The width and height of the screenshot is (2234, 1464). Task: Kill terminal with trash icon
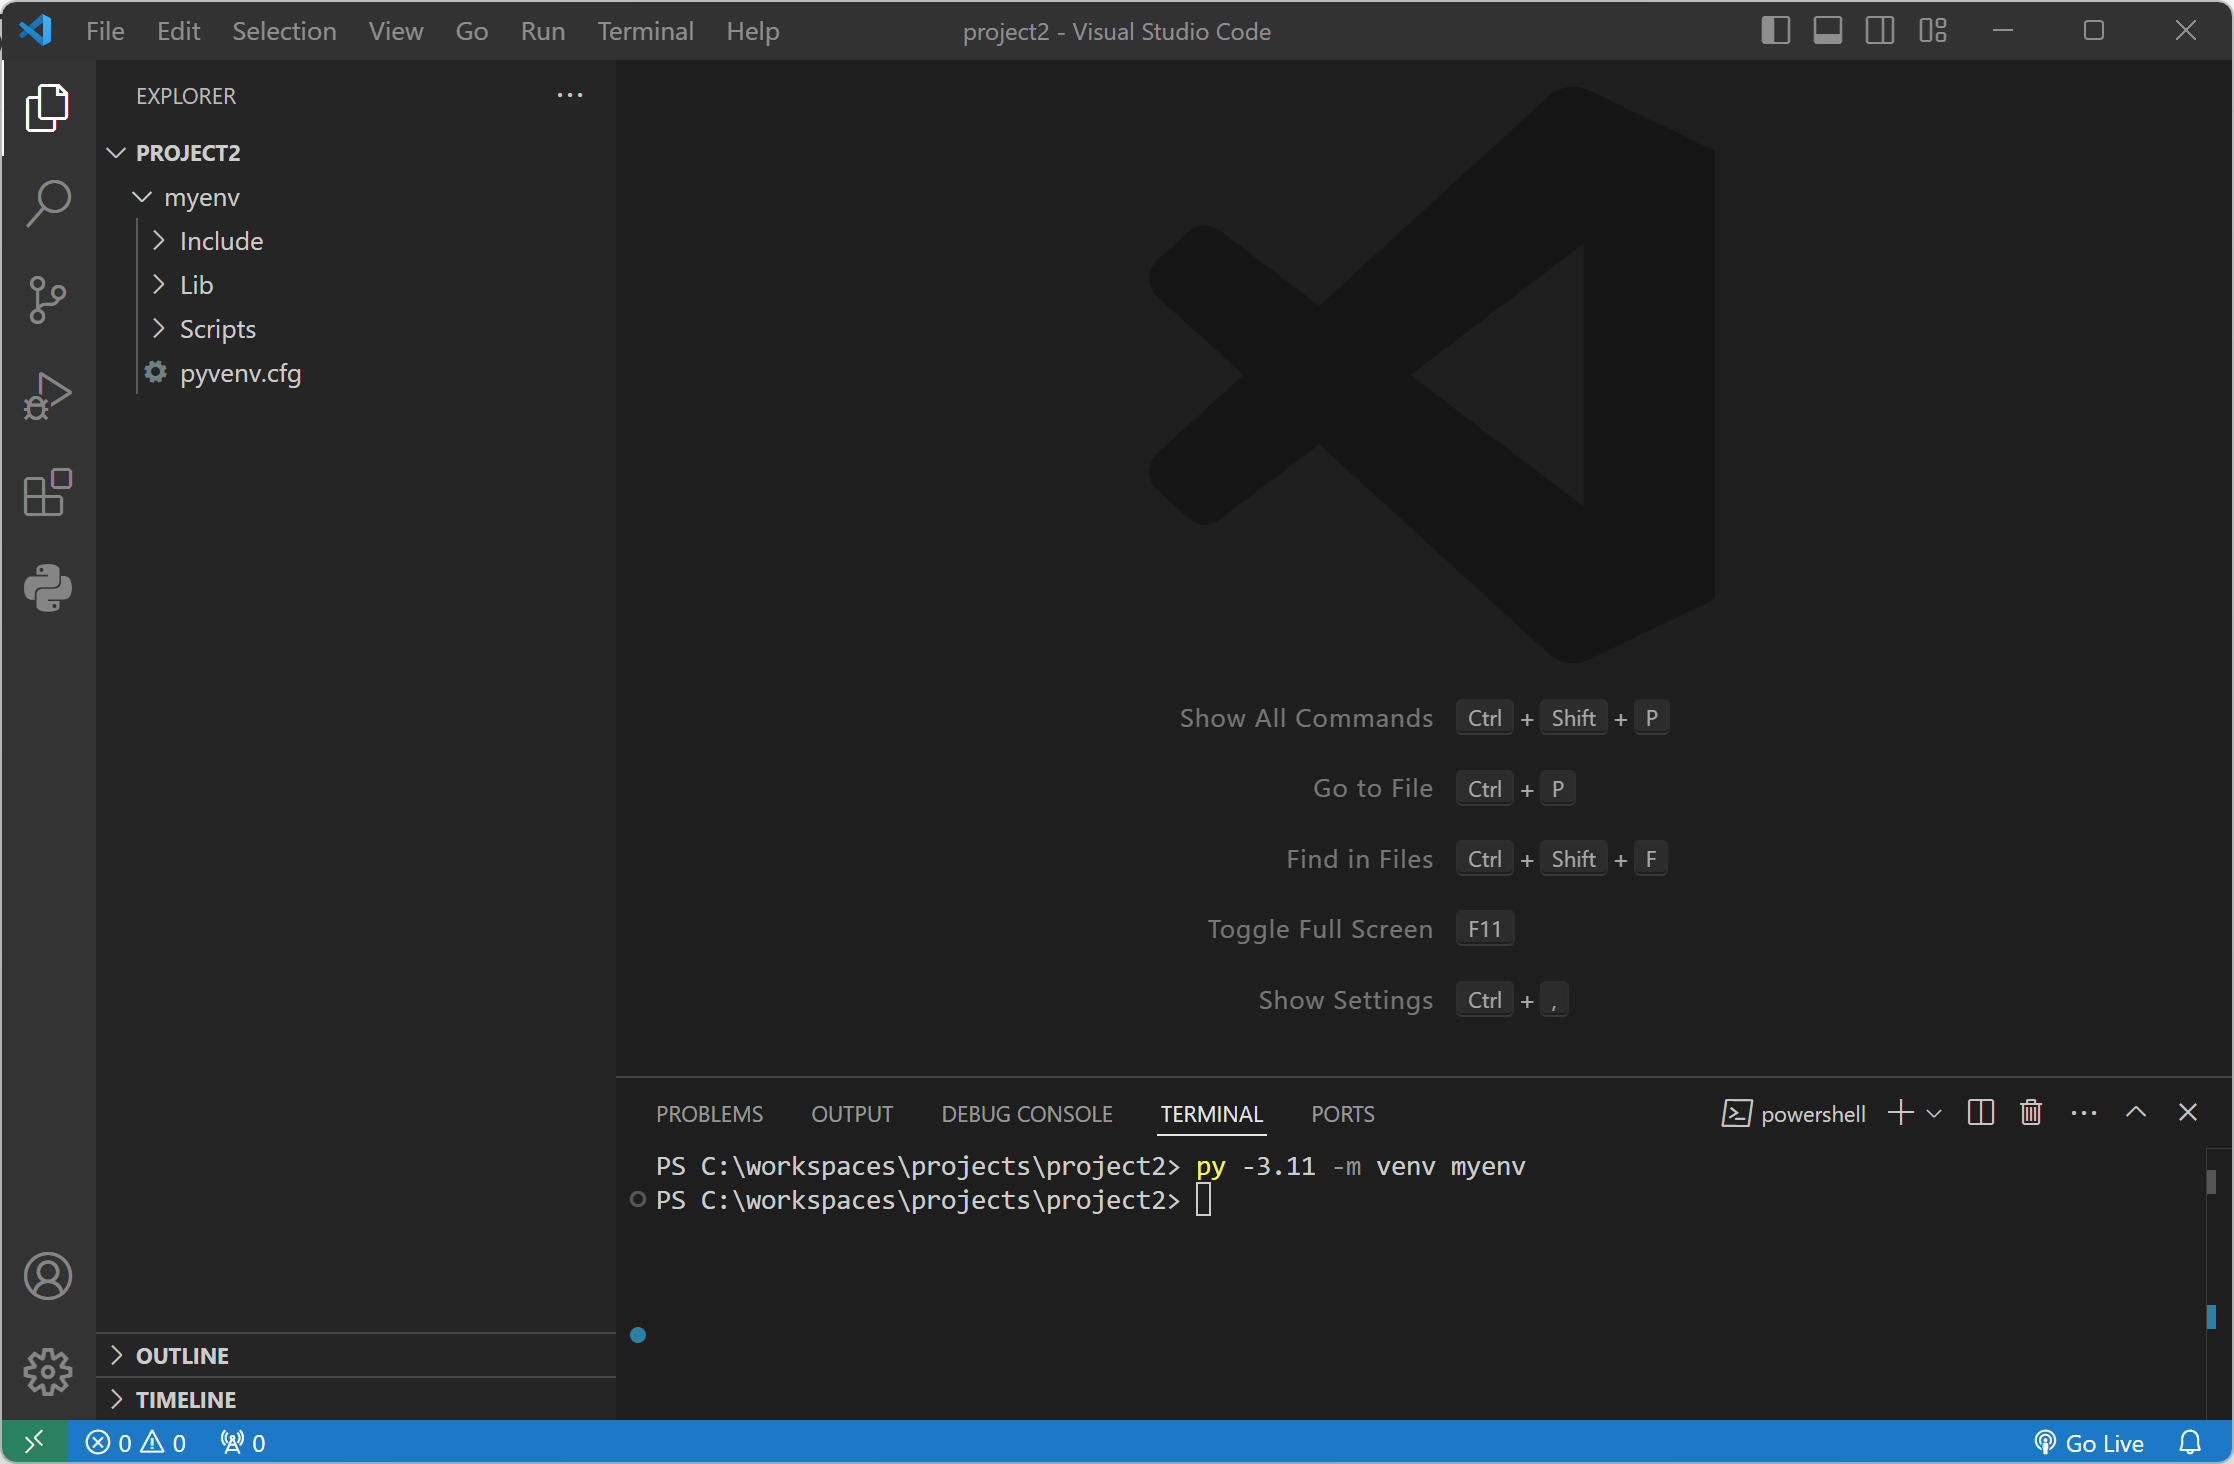pyautogui.click(x=2030, y=1113)
